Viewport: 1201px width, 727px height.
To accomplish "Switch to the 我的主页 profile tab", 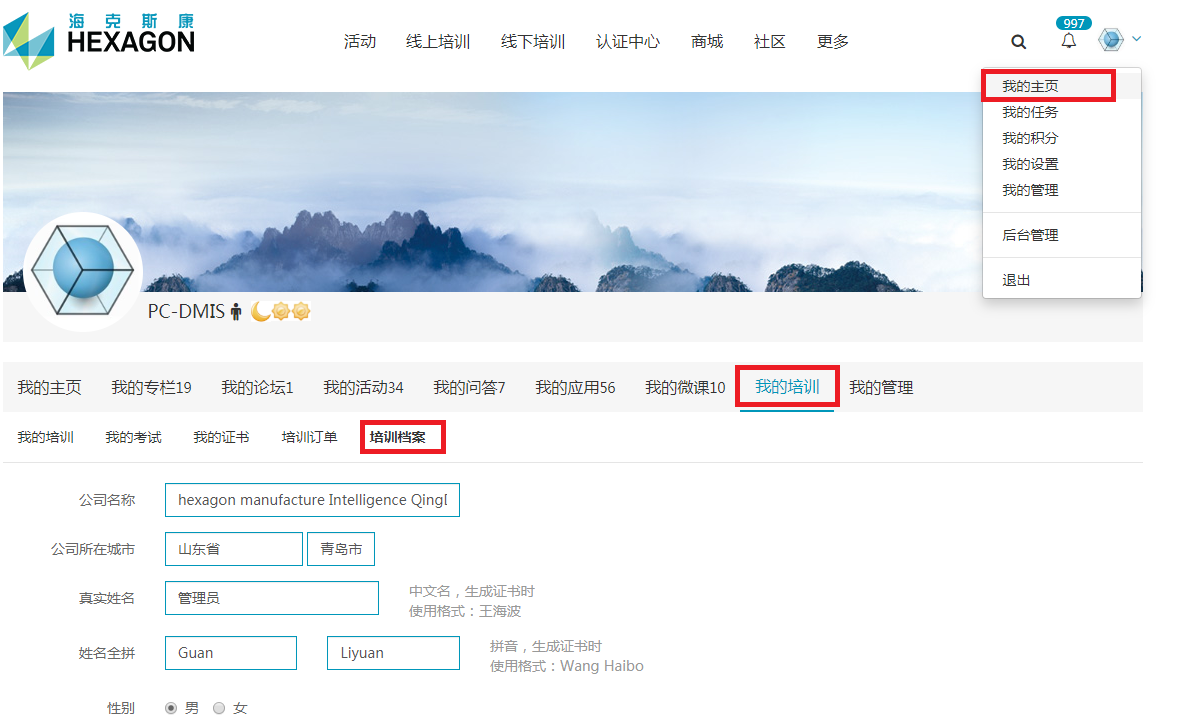I will click(49, 387).
